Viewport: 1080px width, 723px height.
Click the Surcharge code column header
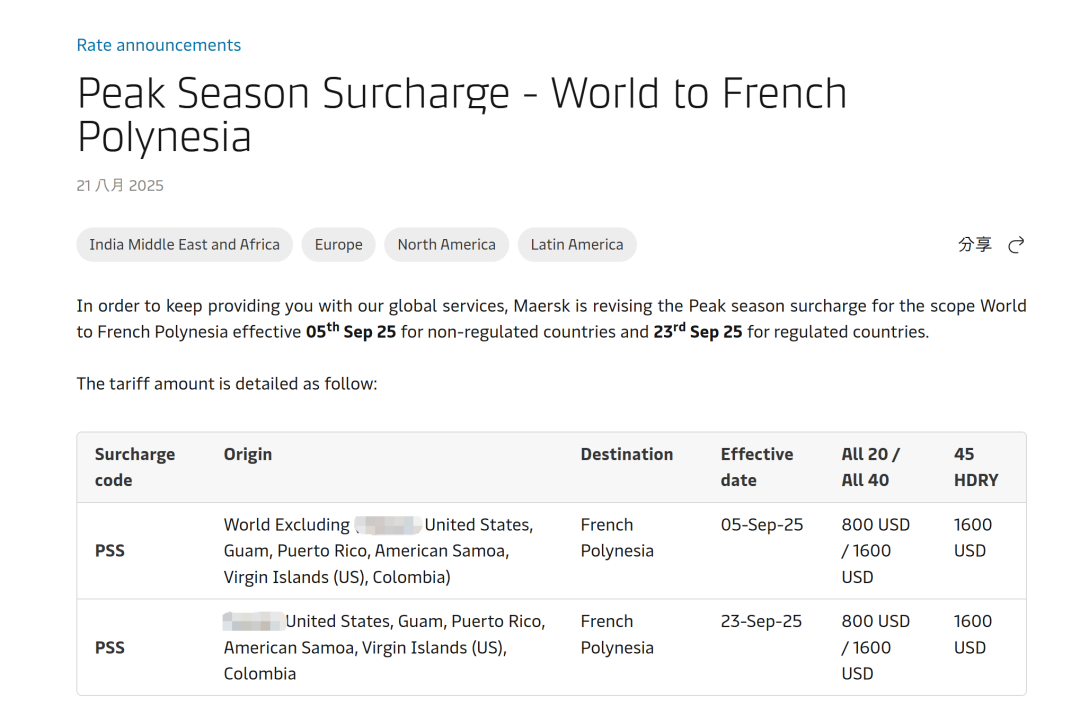coord(134,467)
